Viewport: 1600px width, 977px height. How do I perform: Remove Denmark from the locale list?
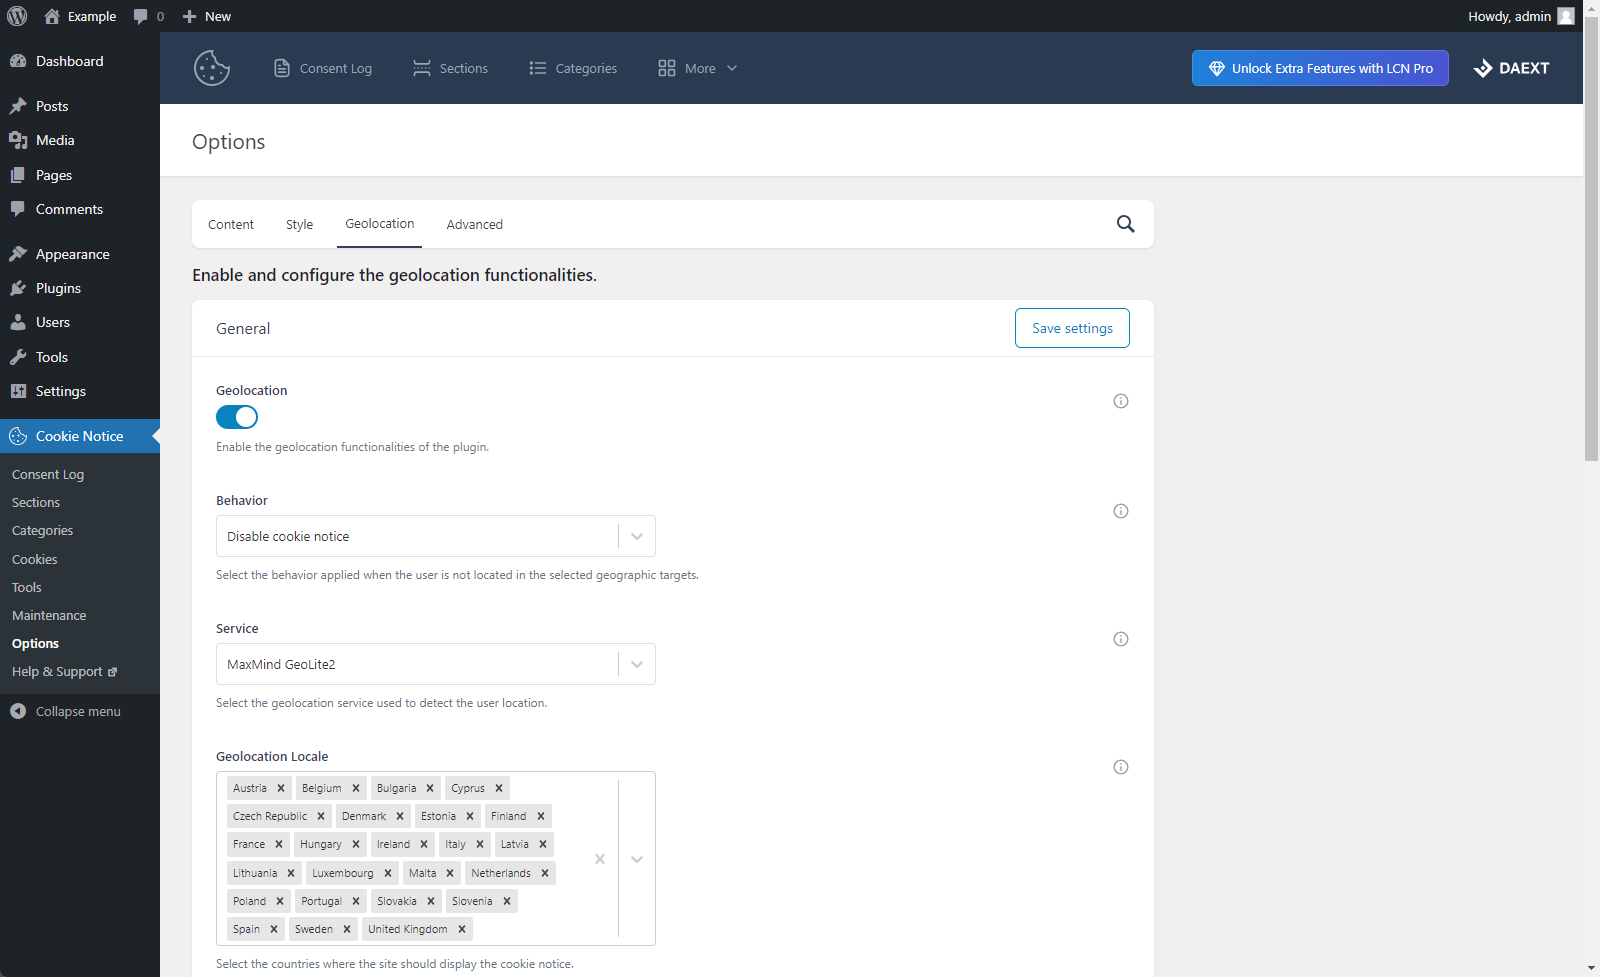pyautogui.click(x=400, y=816)
